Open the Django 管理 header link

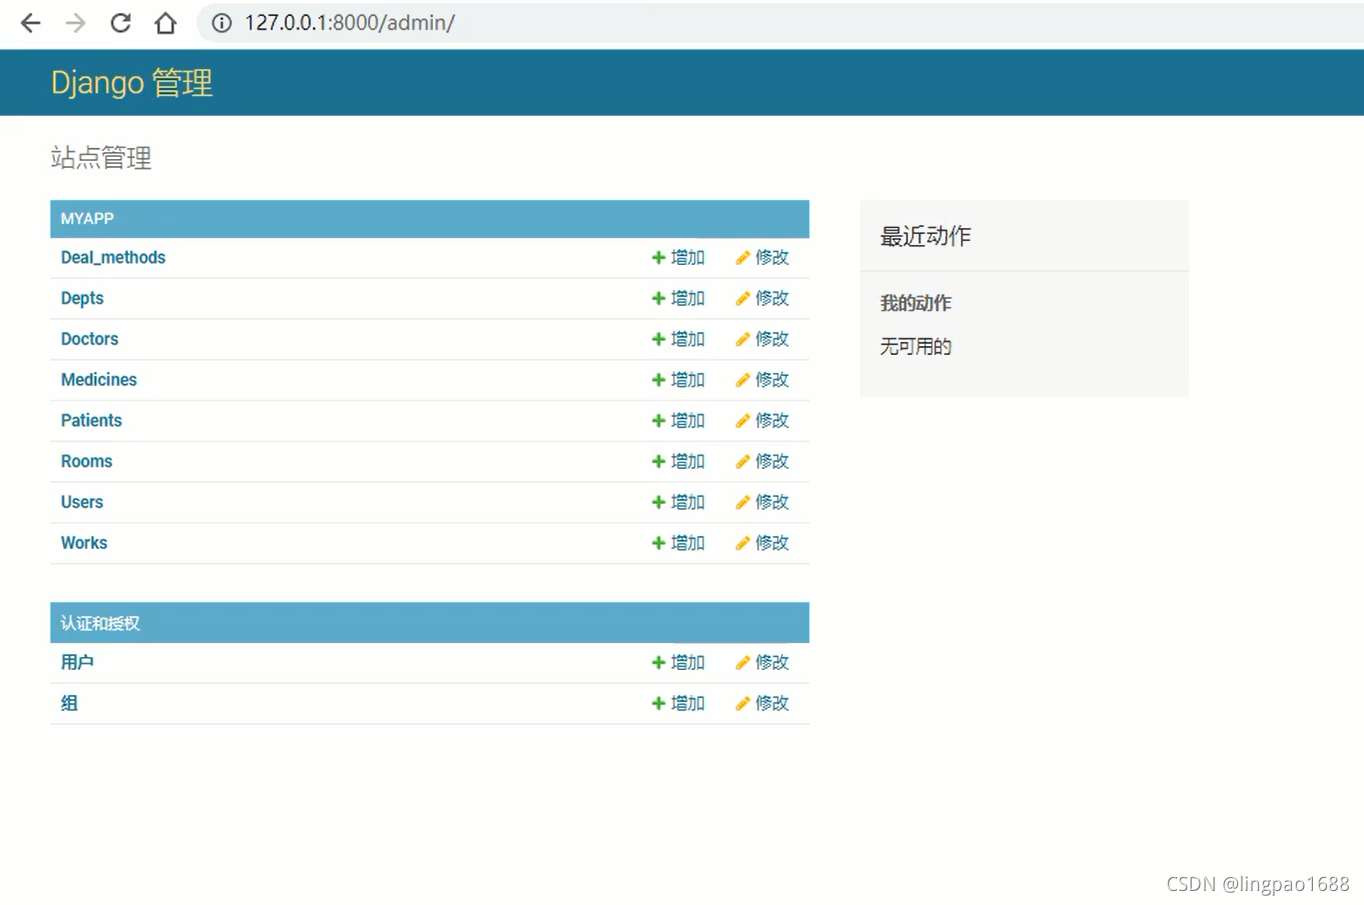(132, 82)
